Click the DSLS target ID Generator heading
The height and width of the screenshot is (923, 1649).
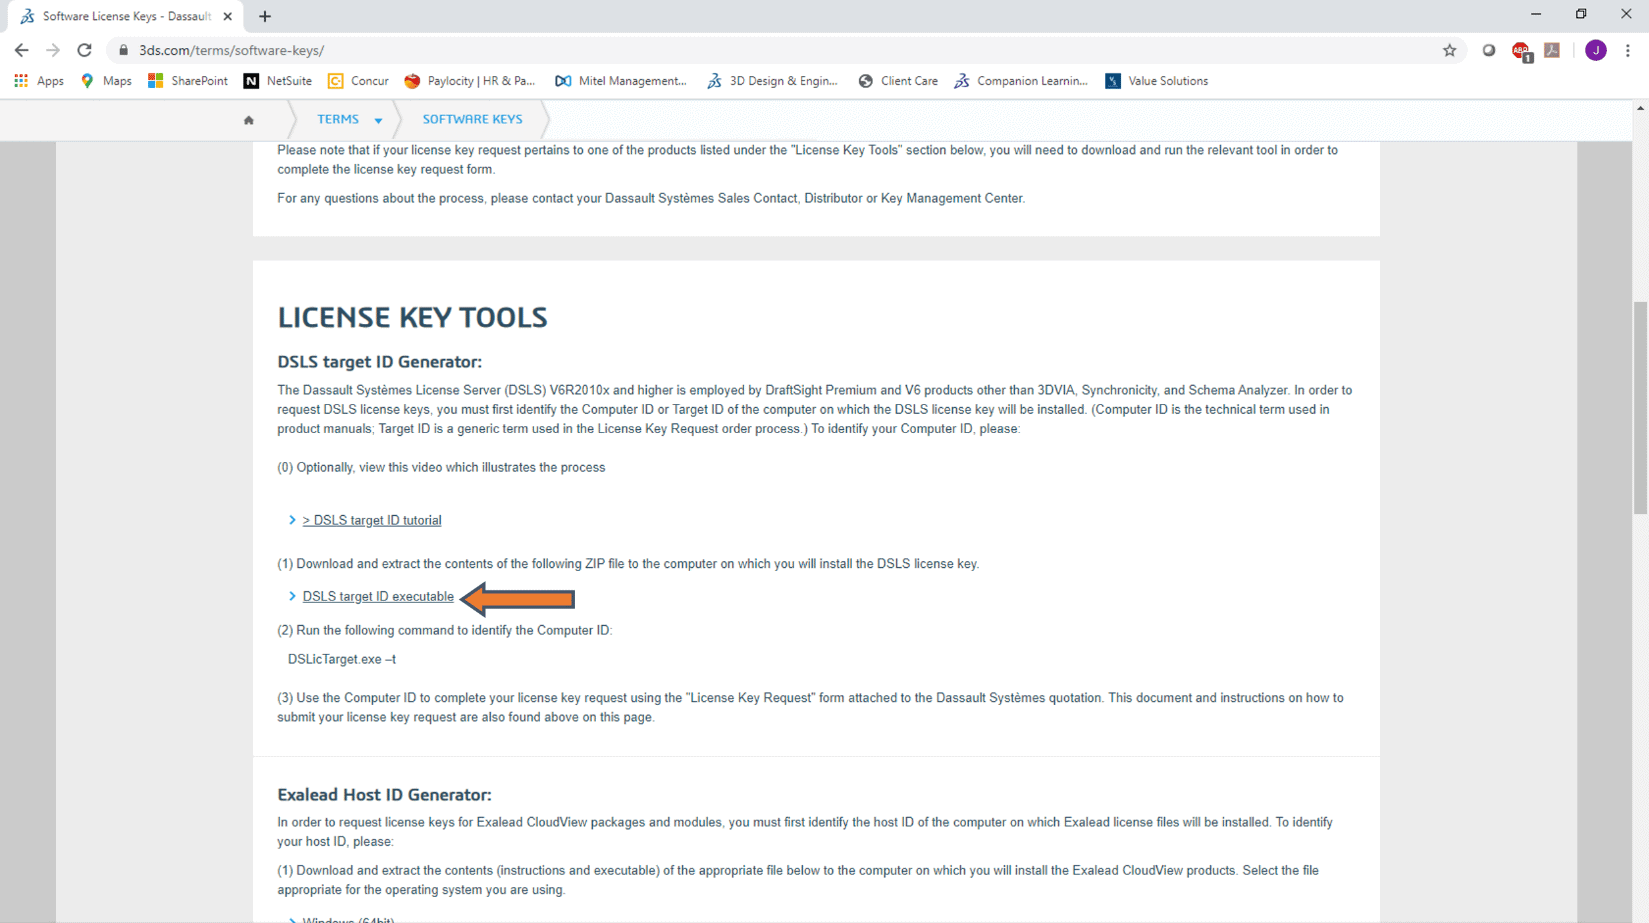pyautogui.click(x=379, y=362)
